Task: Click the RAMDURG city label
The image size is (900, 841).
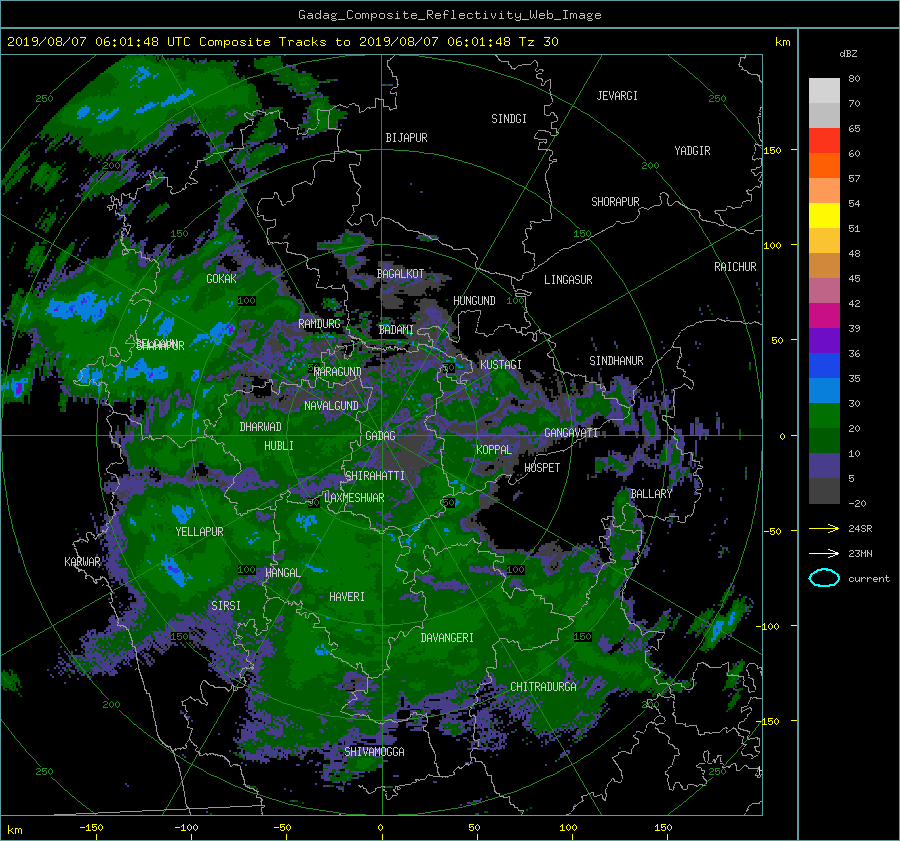Action: [319, 324]
